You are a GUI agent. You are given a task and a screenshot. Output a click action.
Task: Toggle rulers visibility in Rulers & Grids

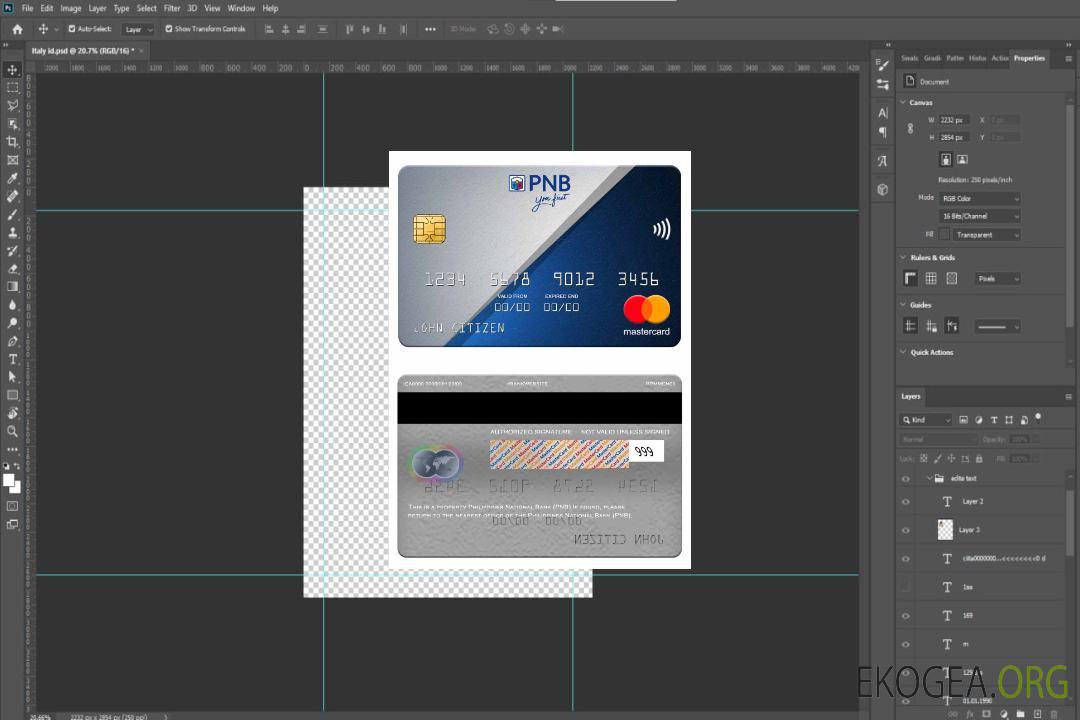[x=910, y=278]
